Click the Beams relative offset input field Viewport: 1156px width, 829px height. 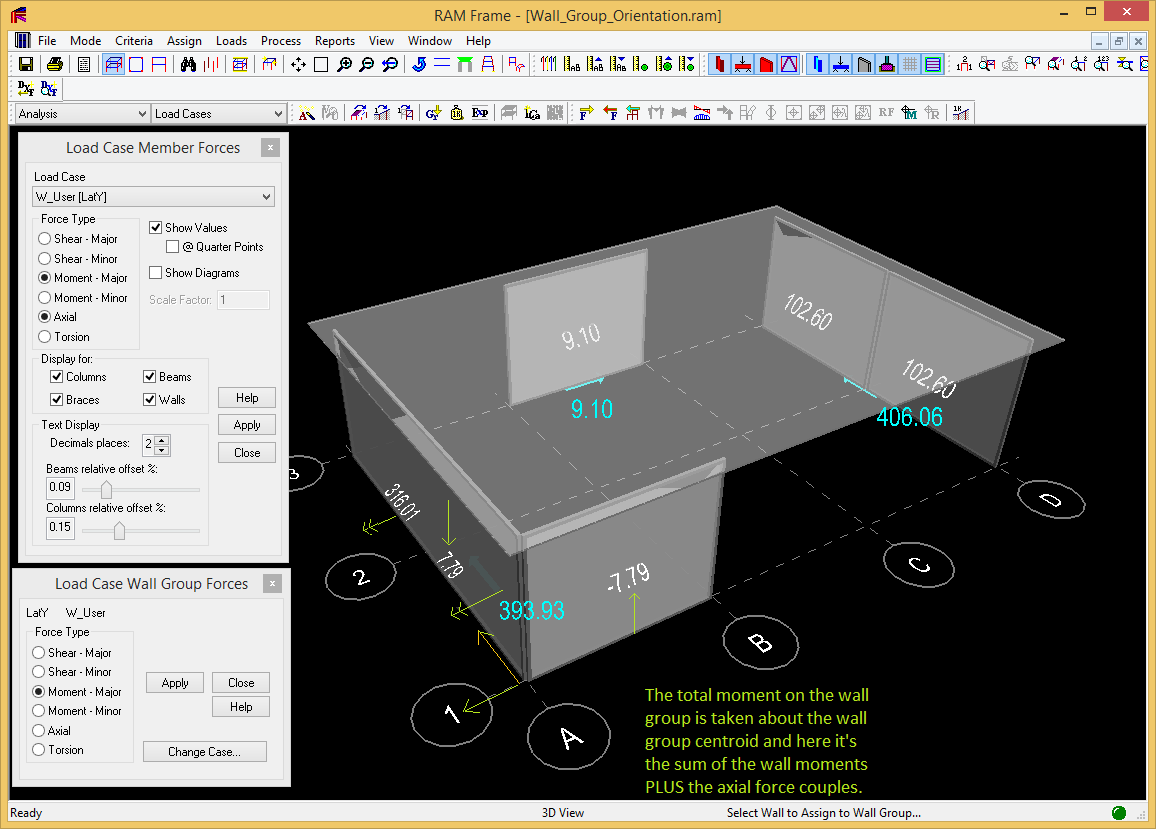60,488
